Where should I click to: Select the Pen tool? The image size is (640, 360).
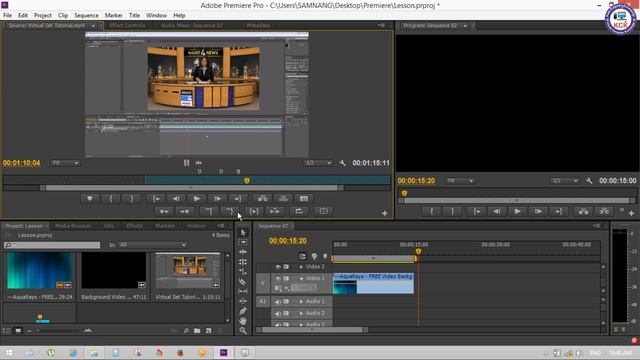pyautogui.click(x=243, y=311)
